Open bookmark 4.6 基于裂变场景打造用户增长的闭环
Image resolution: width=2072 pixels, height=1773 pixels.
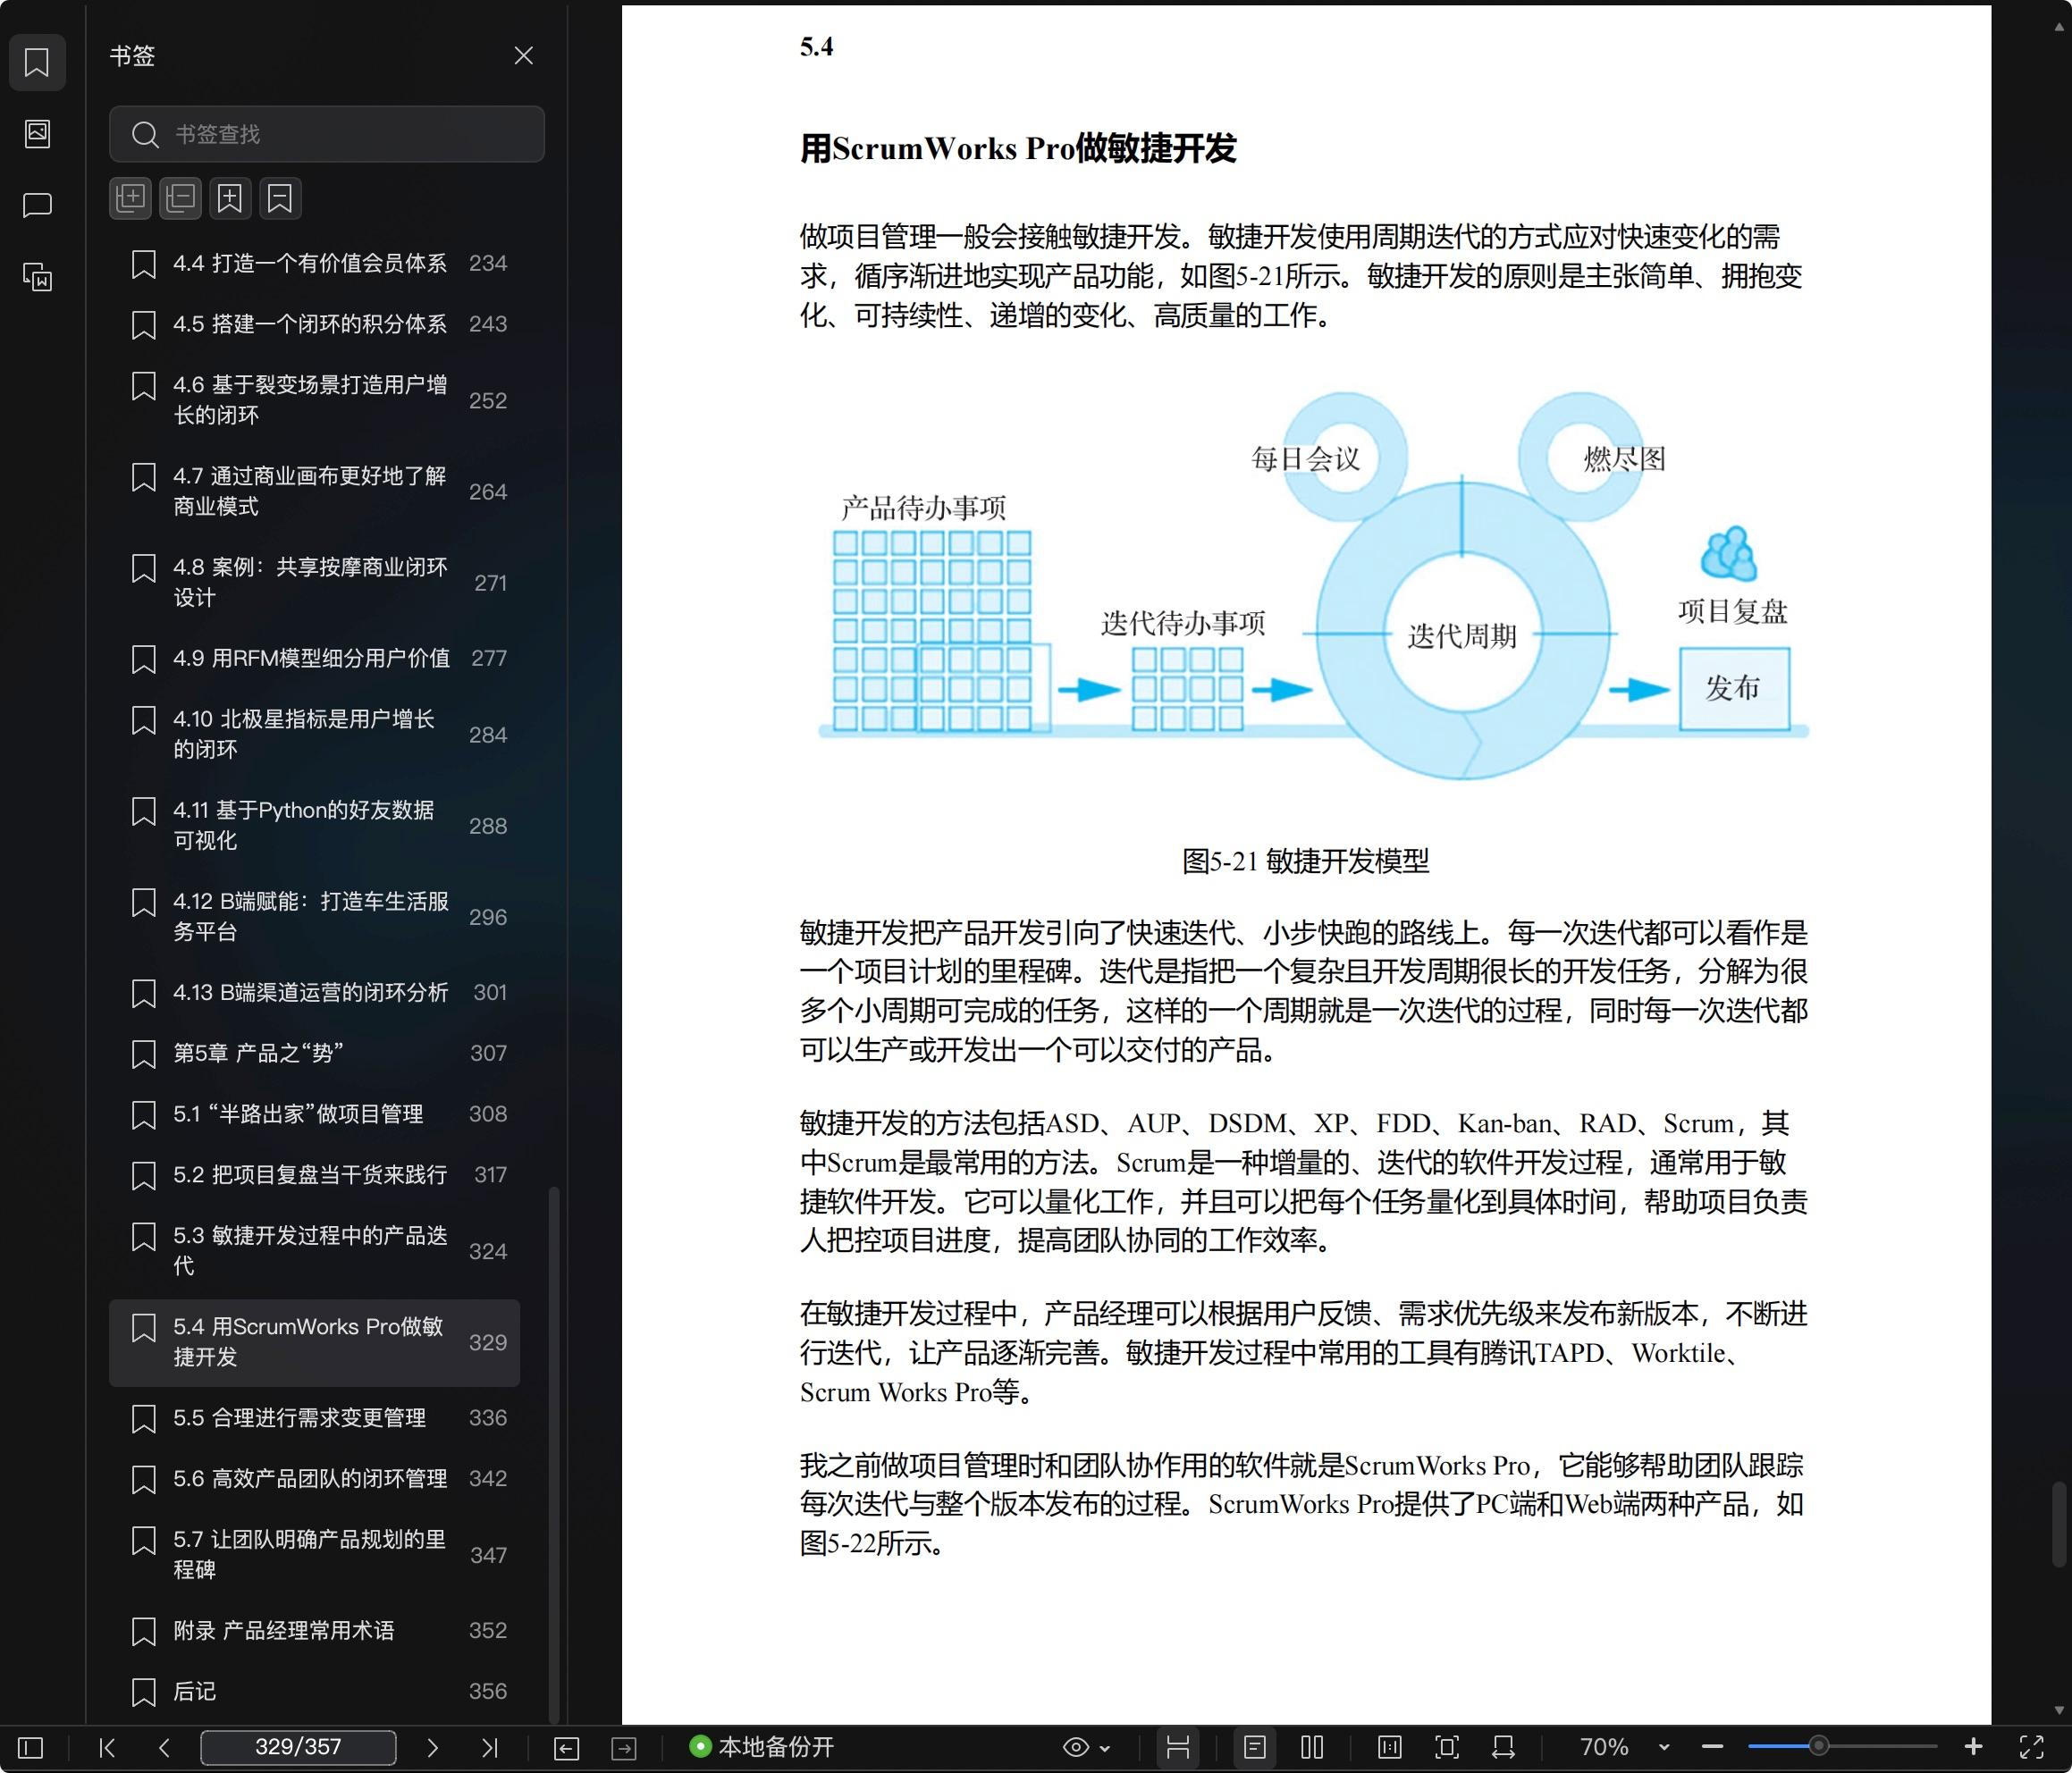[x=315, y=400]
